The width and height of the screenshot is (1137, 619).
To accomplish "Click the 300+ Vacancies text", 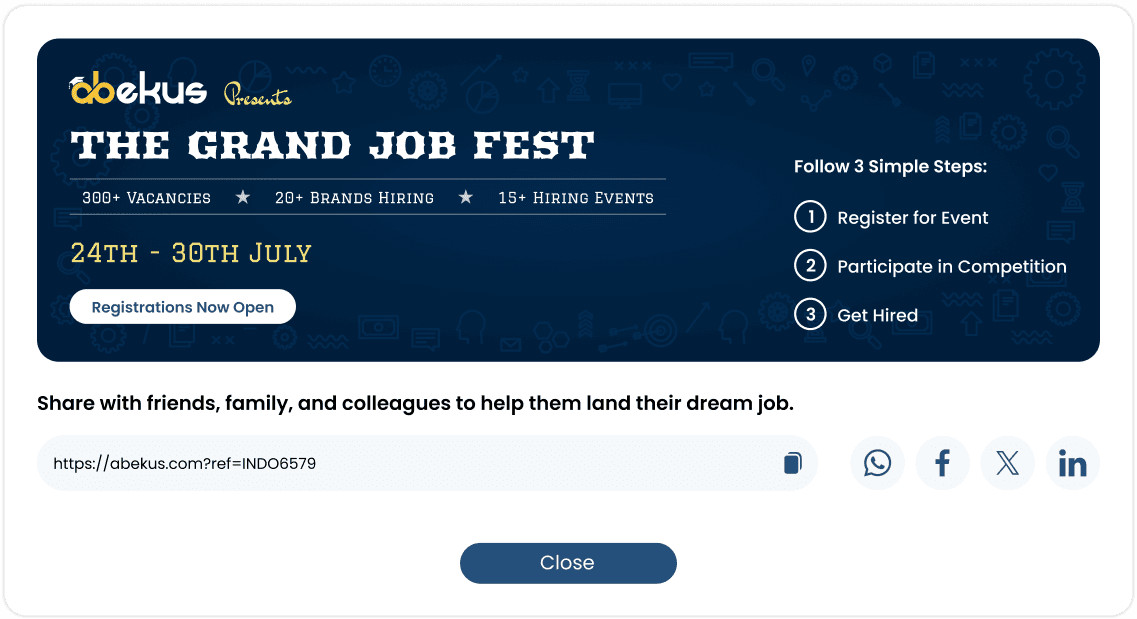I will pyautogui.click(x=146, y=198).
